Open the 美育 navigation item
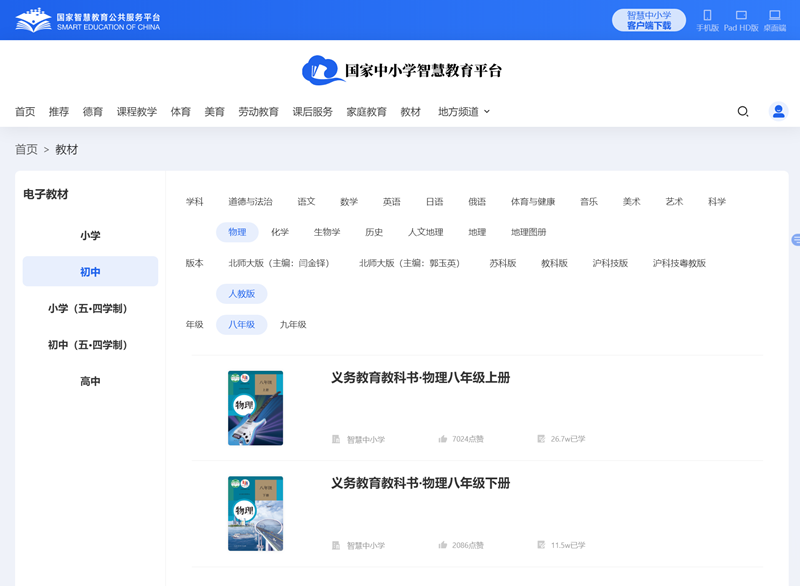800x586 pixels. point(214,112)
